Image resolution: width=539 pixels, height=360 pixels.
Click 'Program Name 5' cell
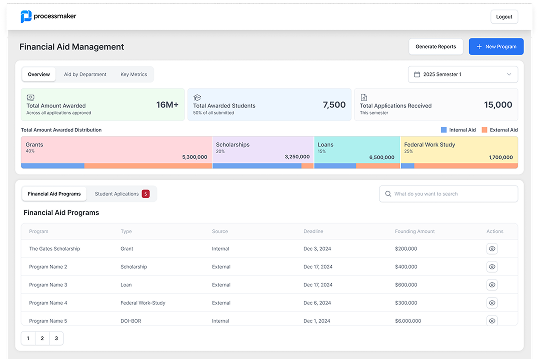point(48,321)
